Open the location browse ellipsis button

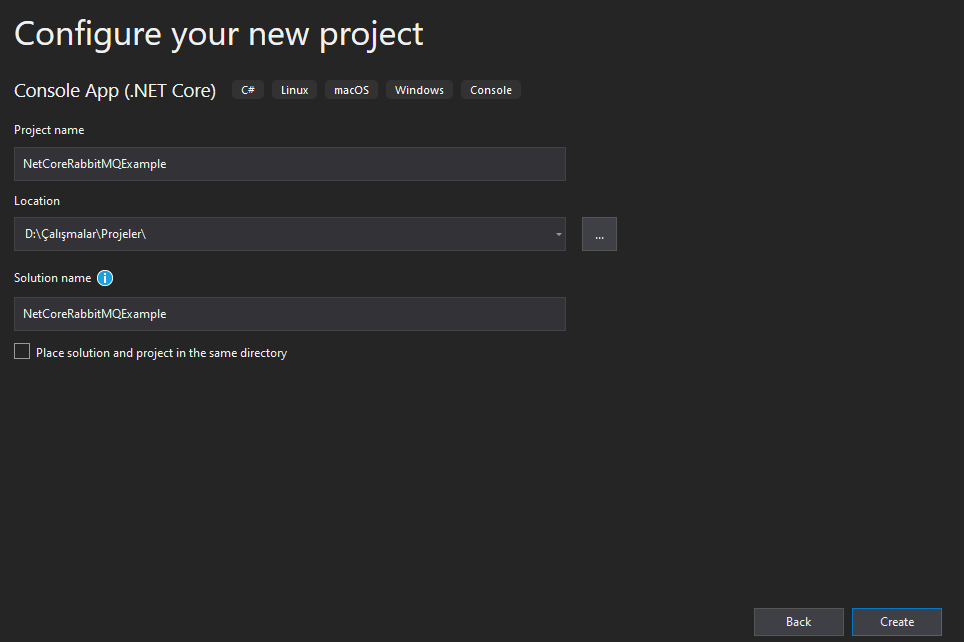599,234
